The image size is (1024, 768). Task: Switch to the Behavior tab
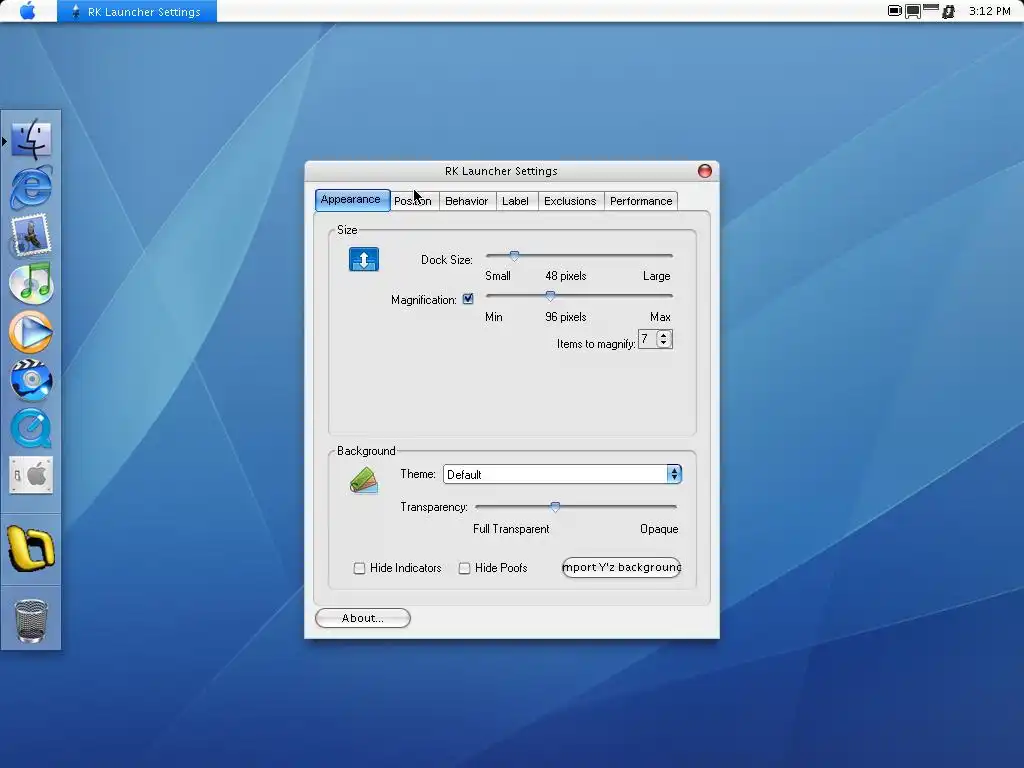pyautogui.click(x=466, y=201)
